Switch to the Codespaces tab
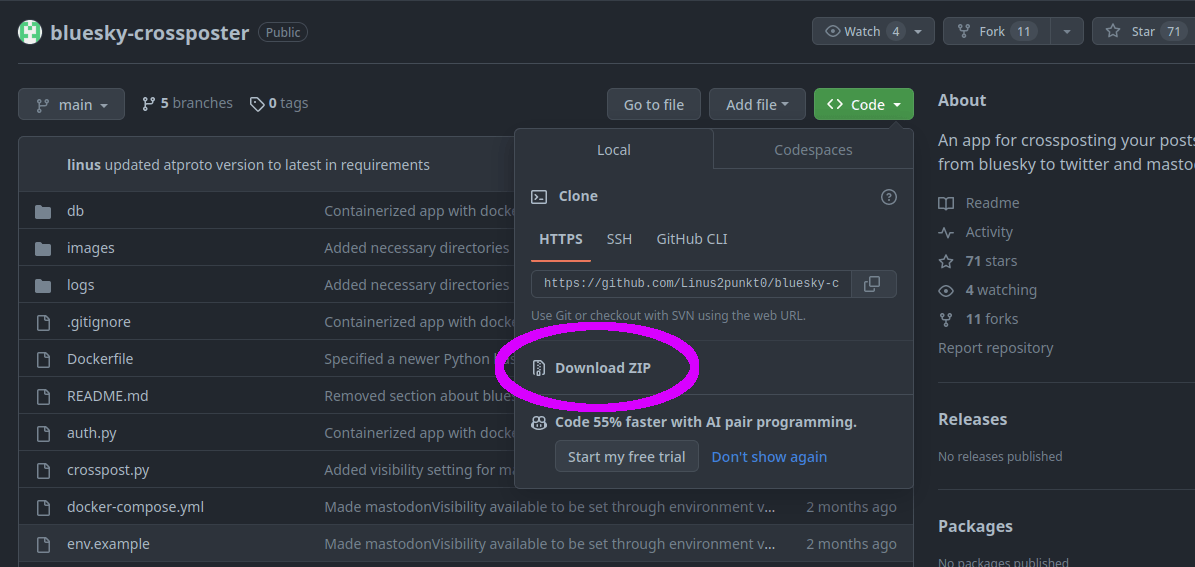The image size is (1195, 567). click(813, 150)
